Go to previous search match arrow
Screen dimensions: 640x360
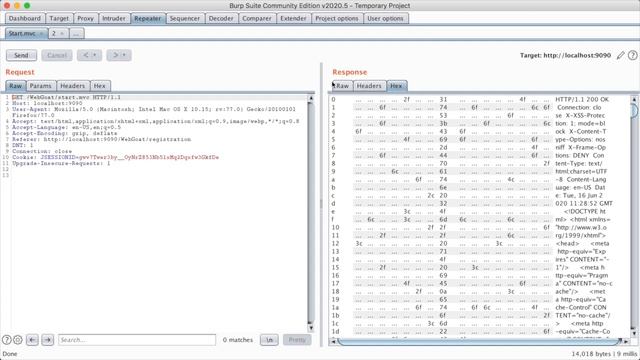[x=32, y=340]
